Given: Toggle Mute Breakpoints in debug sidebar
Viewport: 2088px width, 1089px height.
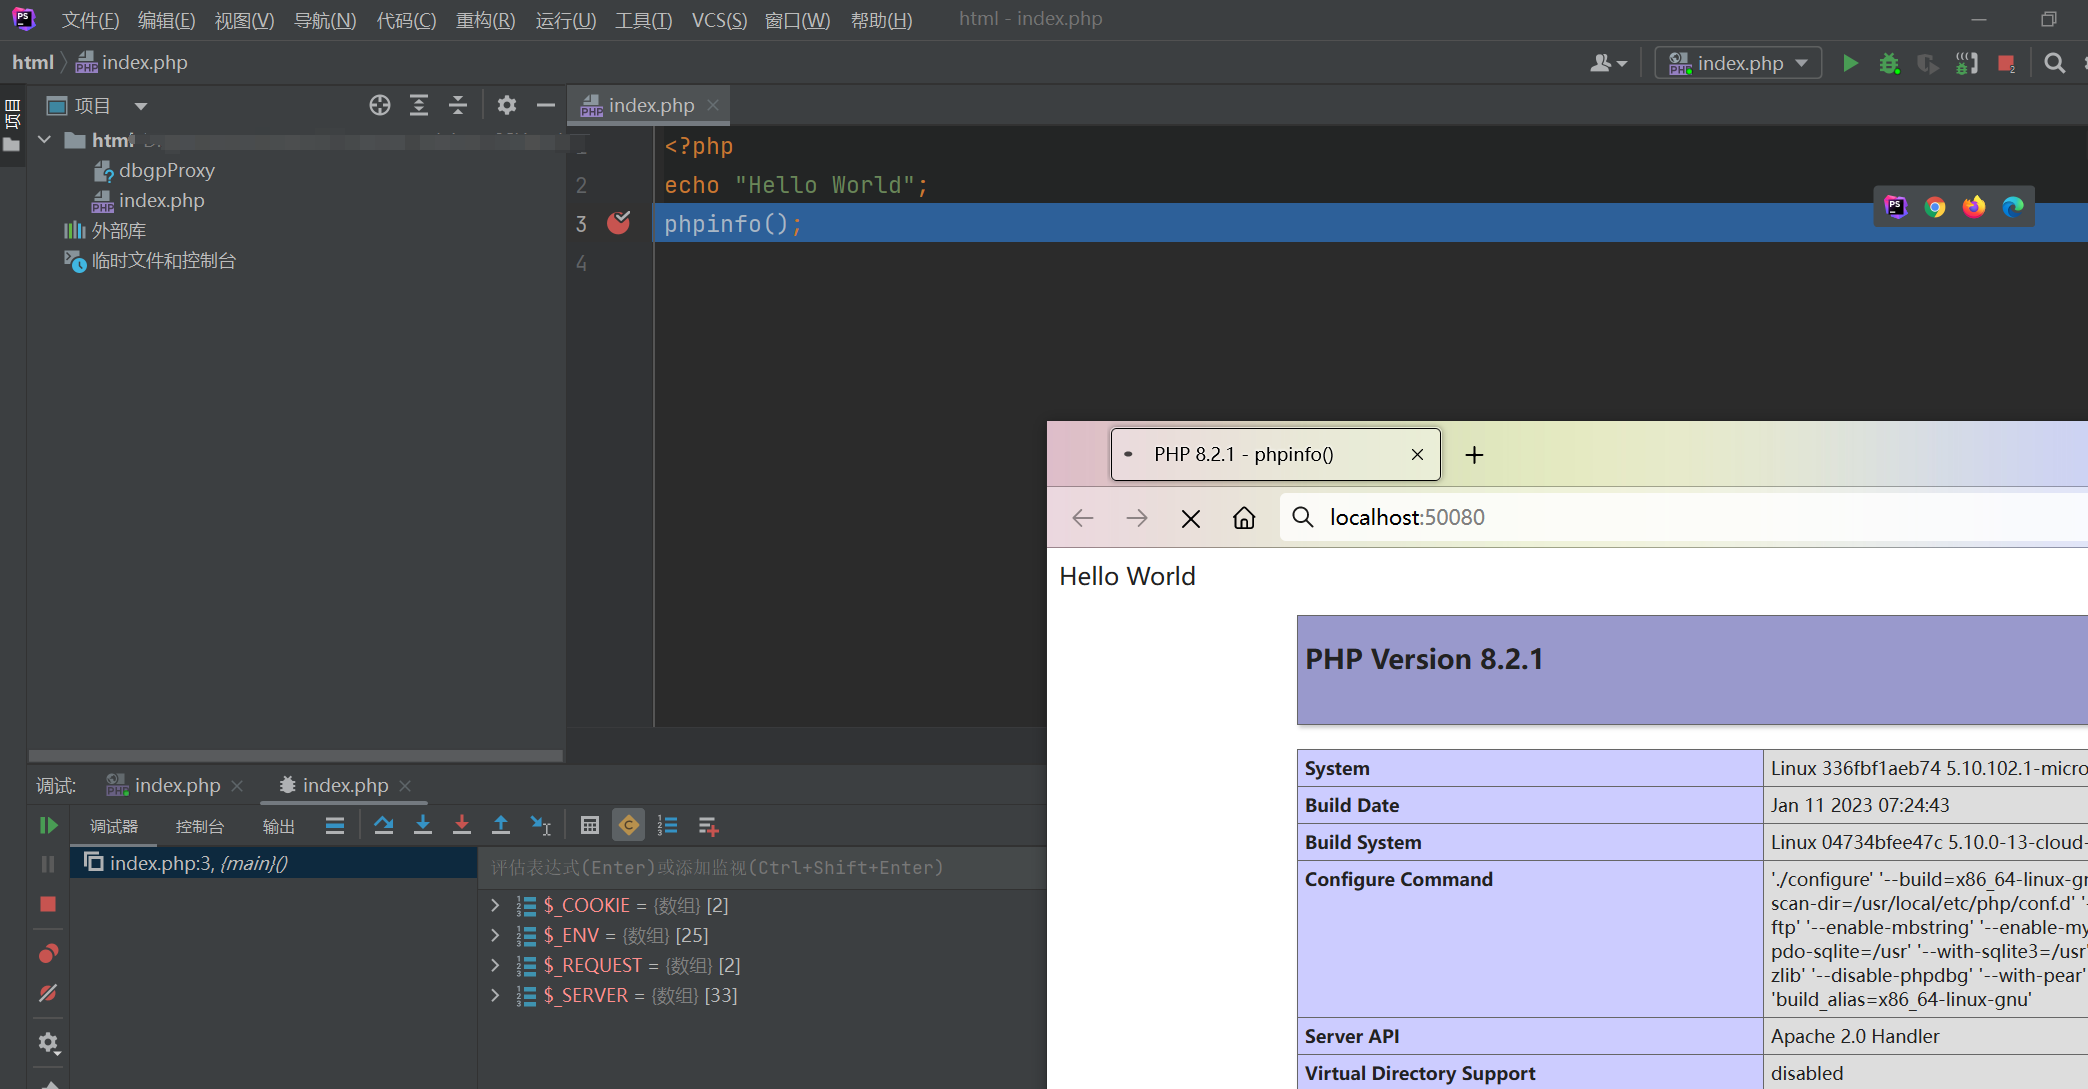Looking at the screenshot, I should 48,993.
